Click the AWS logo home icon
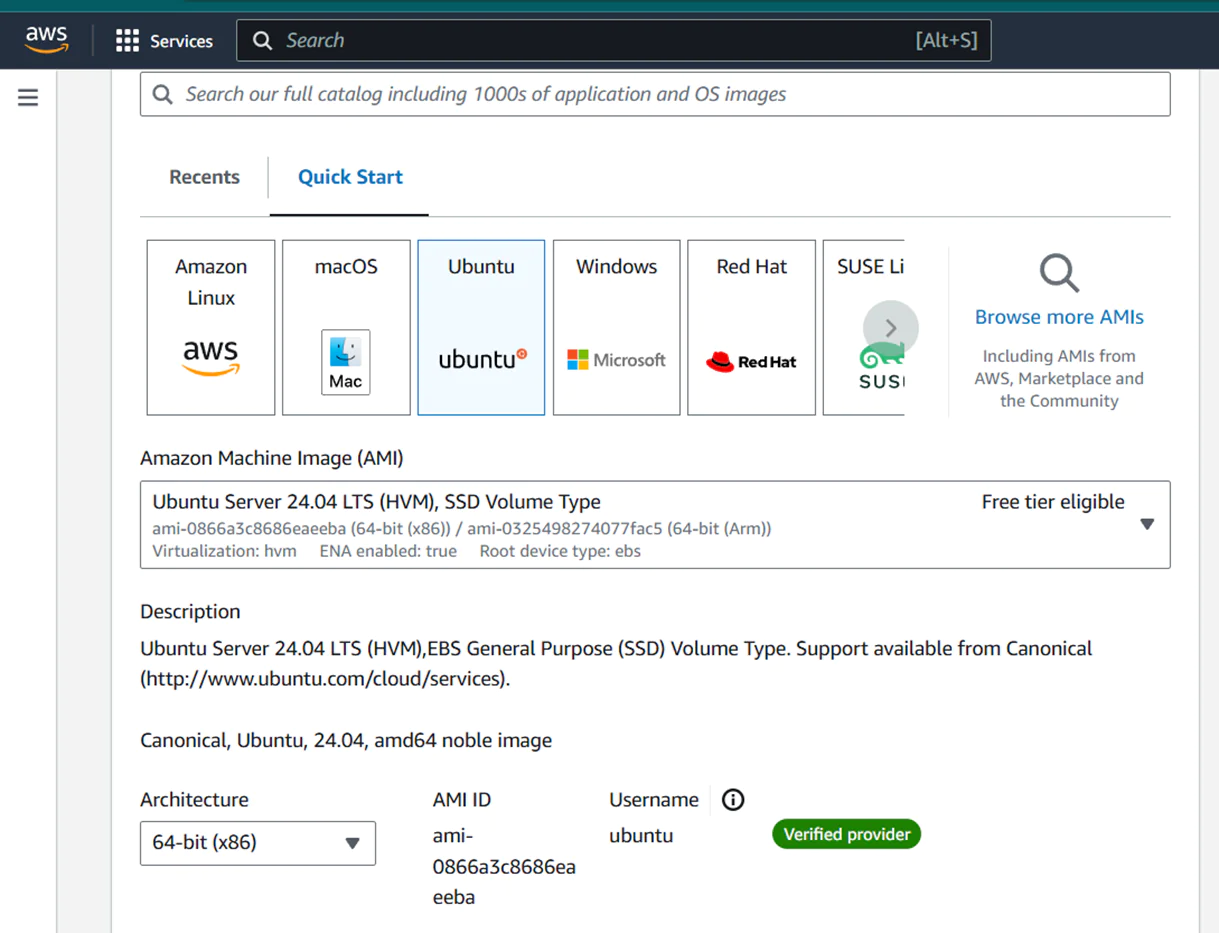Screen dimensions: 1219x933 pyautogui.click(x=46, y=40)
